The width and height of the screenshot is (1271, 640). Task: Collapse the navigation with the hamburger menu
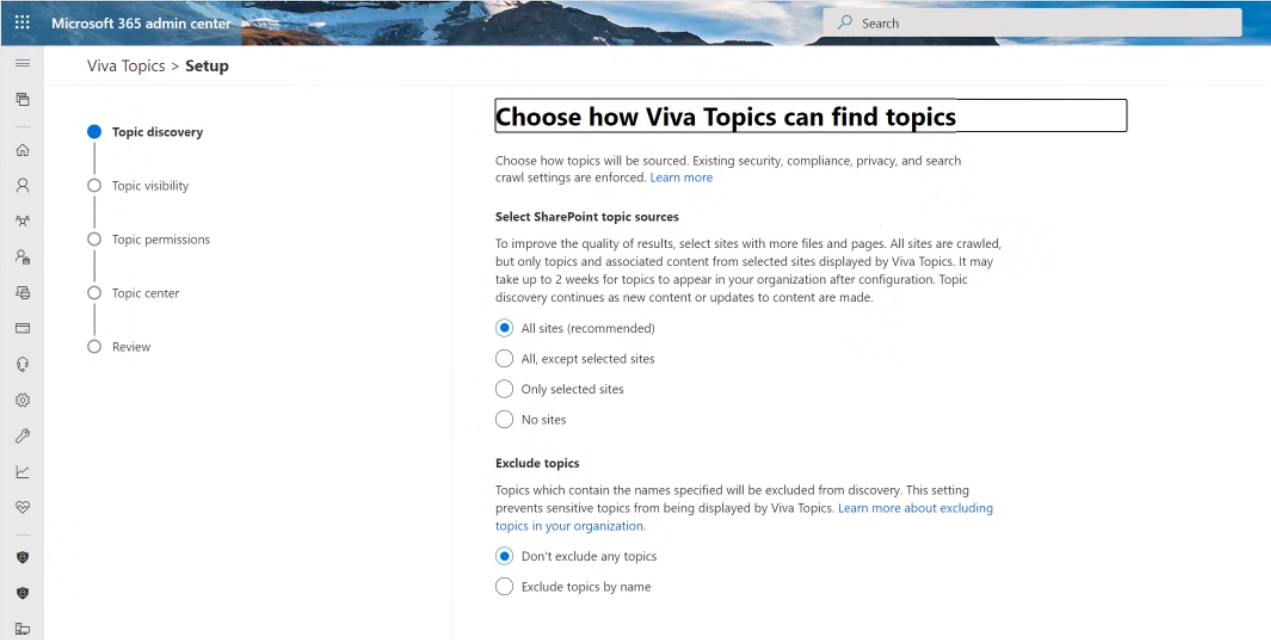click(22, 62)
